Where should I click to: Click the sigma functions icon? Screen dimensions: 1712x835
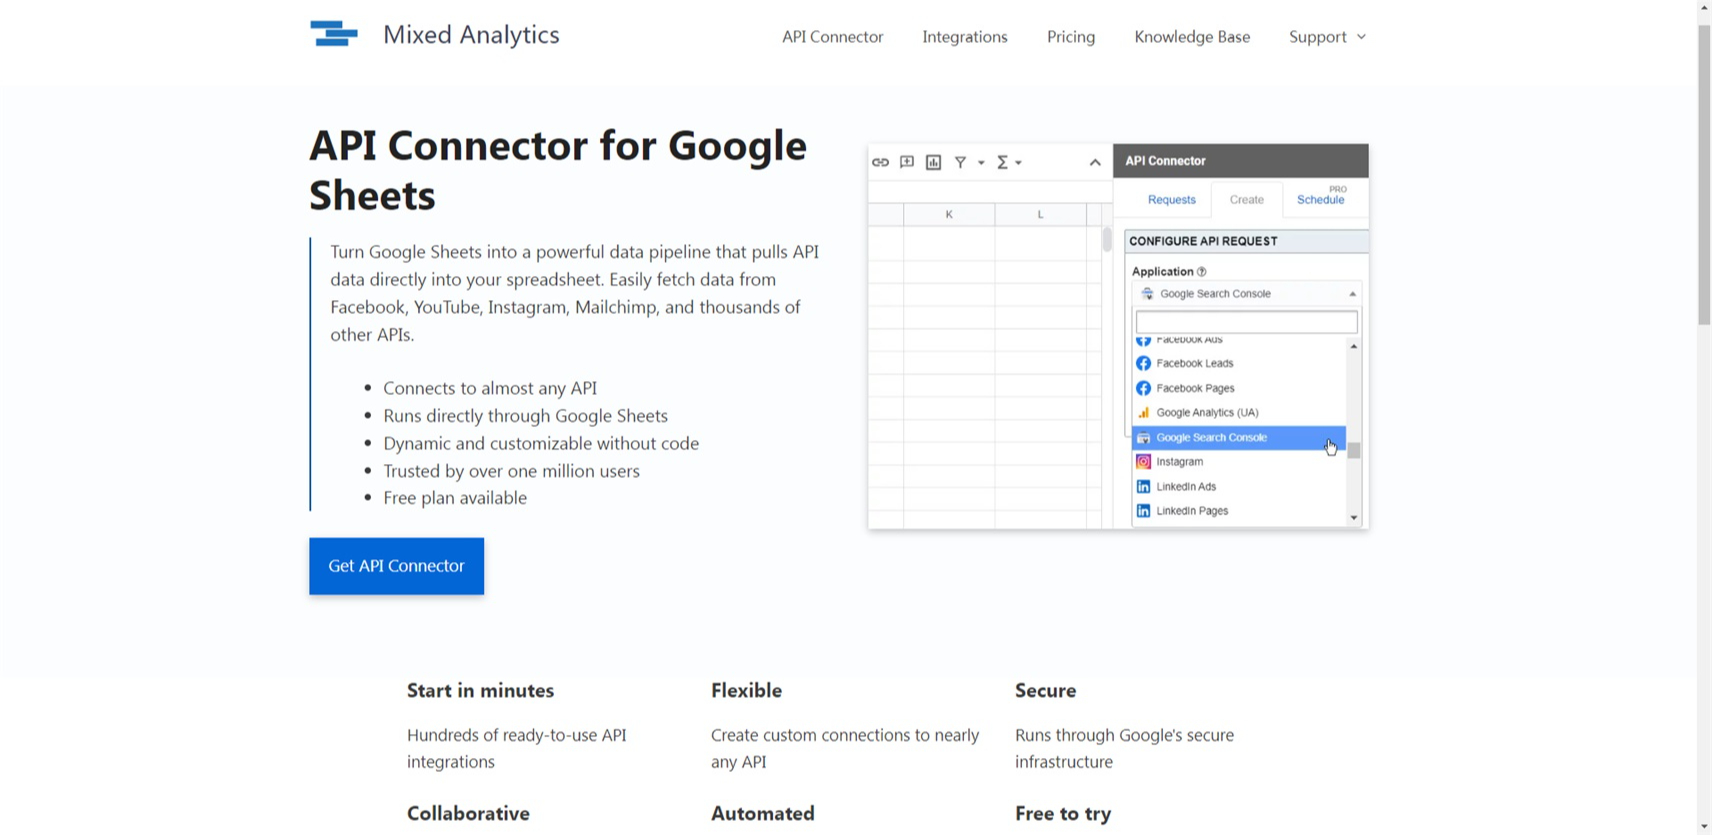[x=1002, y=162]
